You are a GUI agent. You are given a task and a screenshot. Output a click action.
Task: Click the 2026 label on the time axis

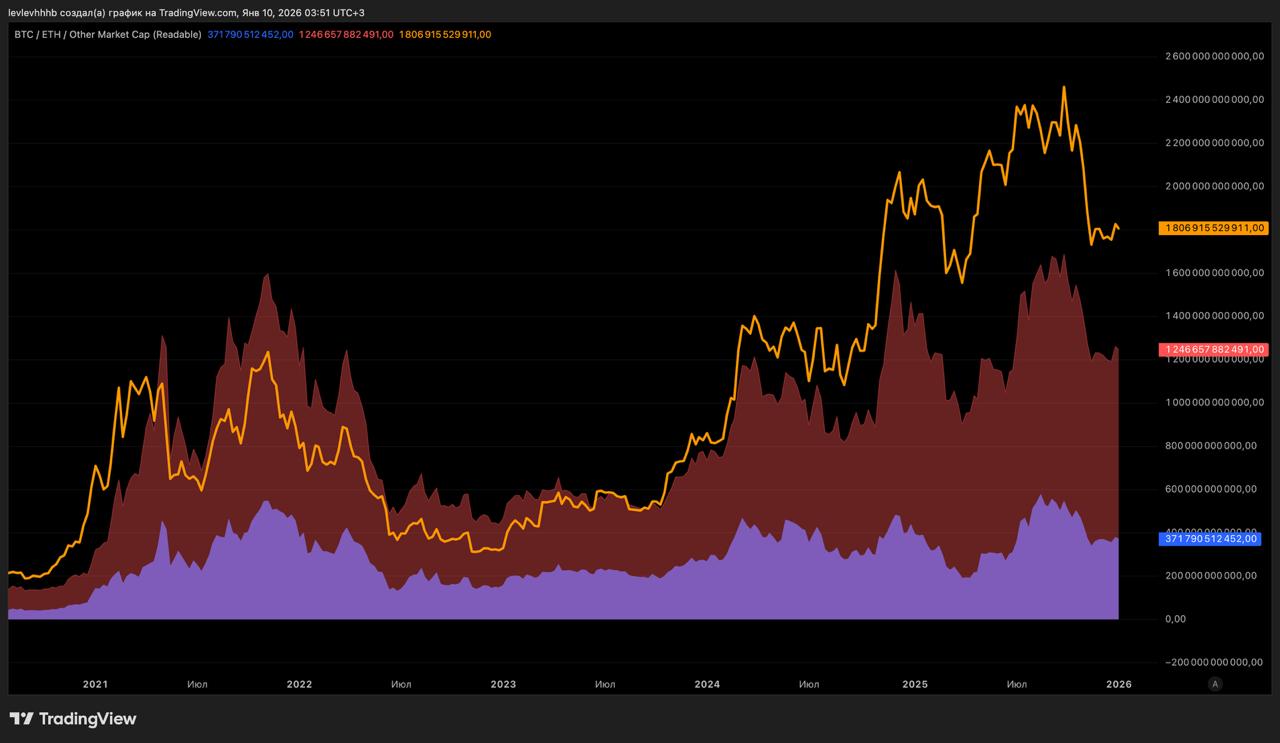click(1118, 685)
